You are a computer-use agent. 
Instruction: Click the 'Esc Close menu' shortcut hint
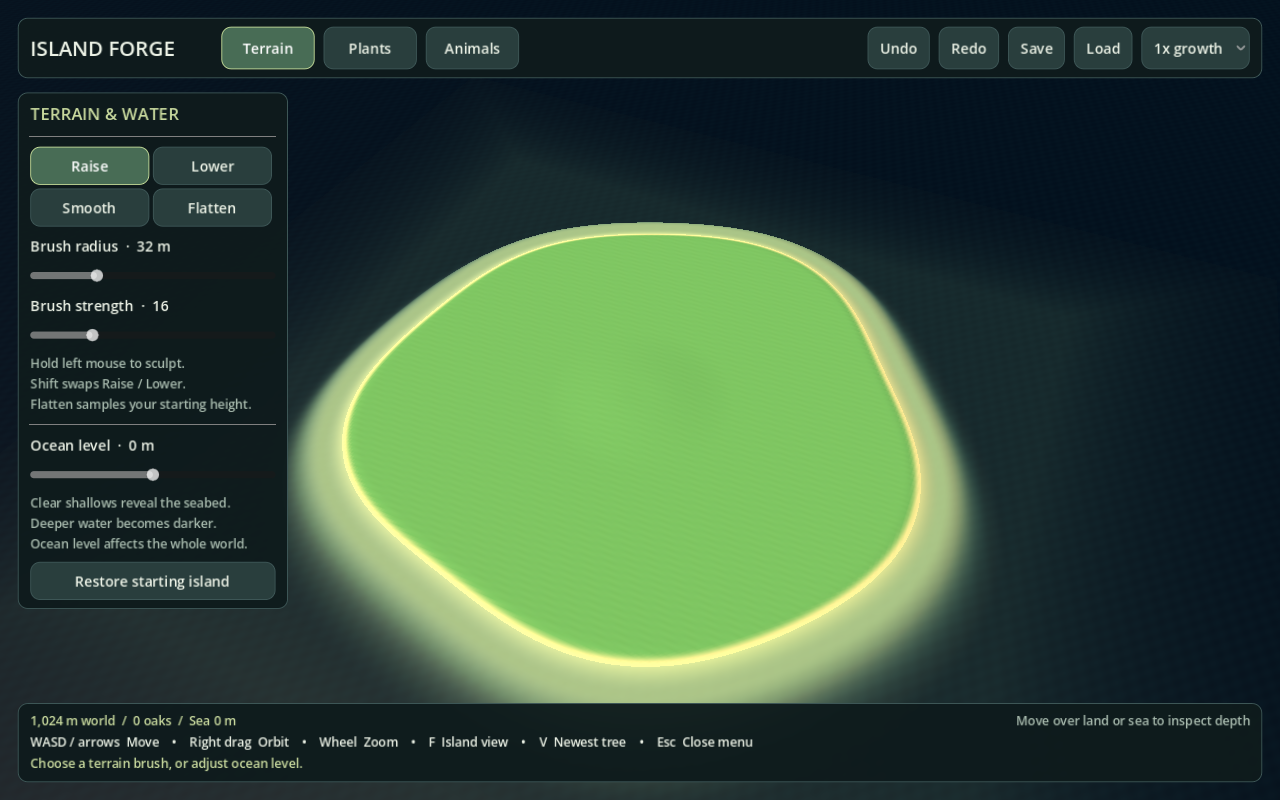coord(705,742)
